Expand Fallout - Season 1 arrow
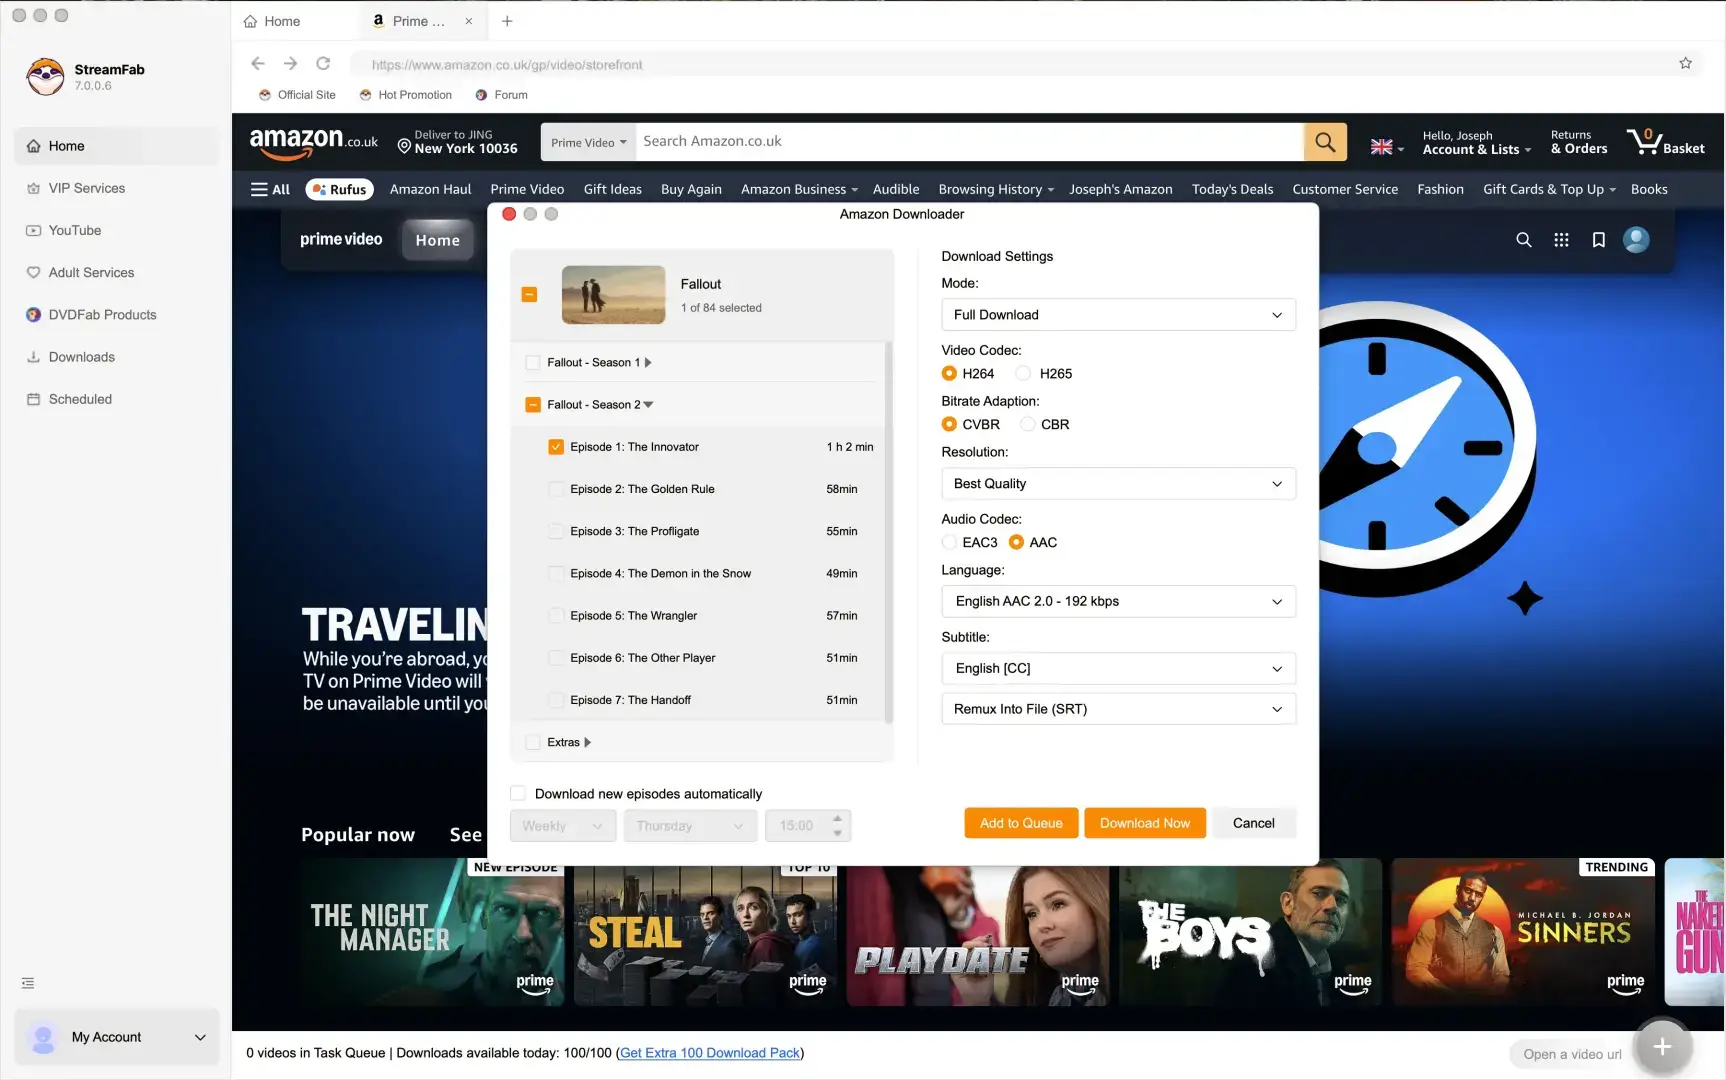Viewport: 1726px width, 1080px height. tap(648, 362)
